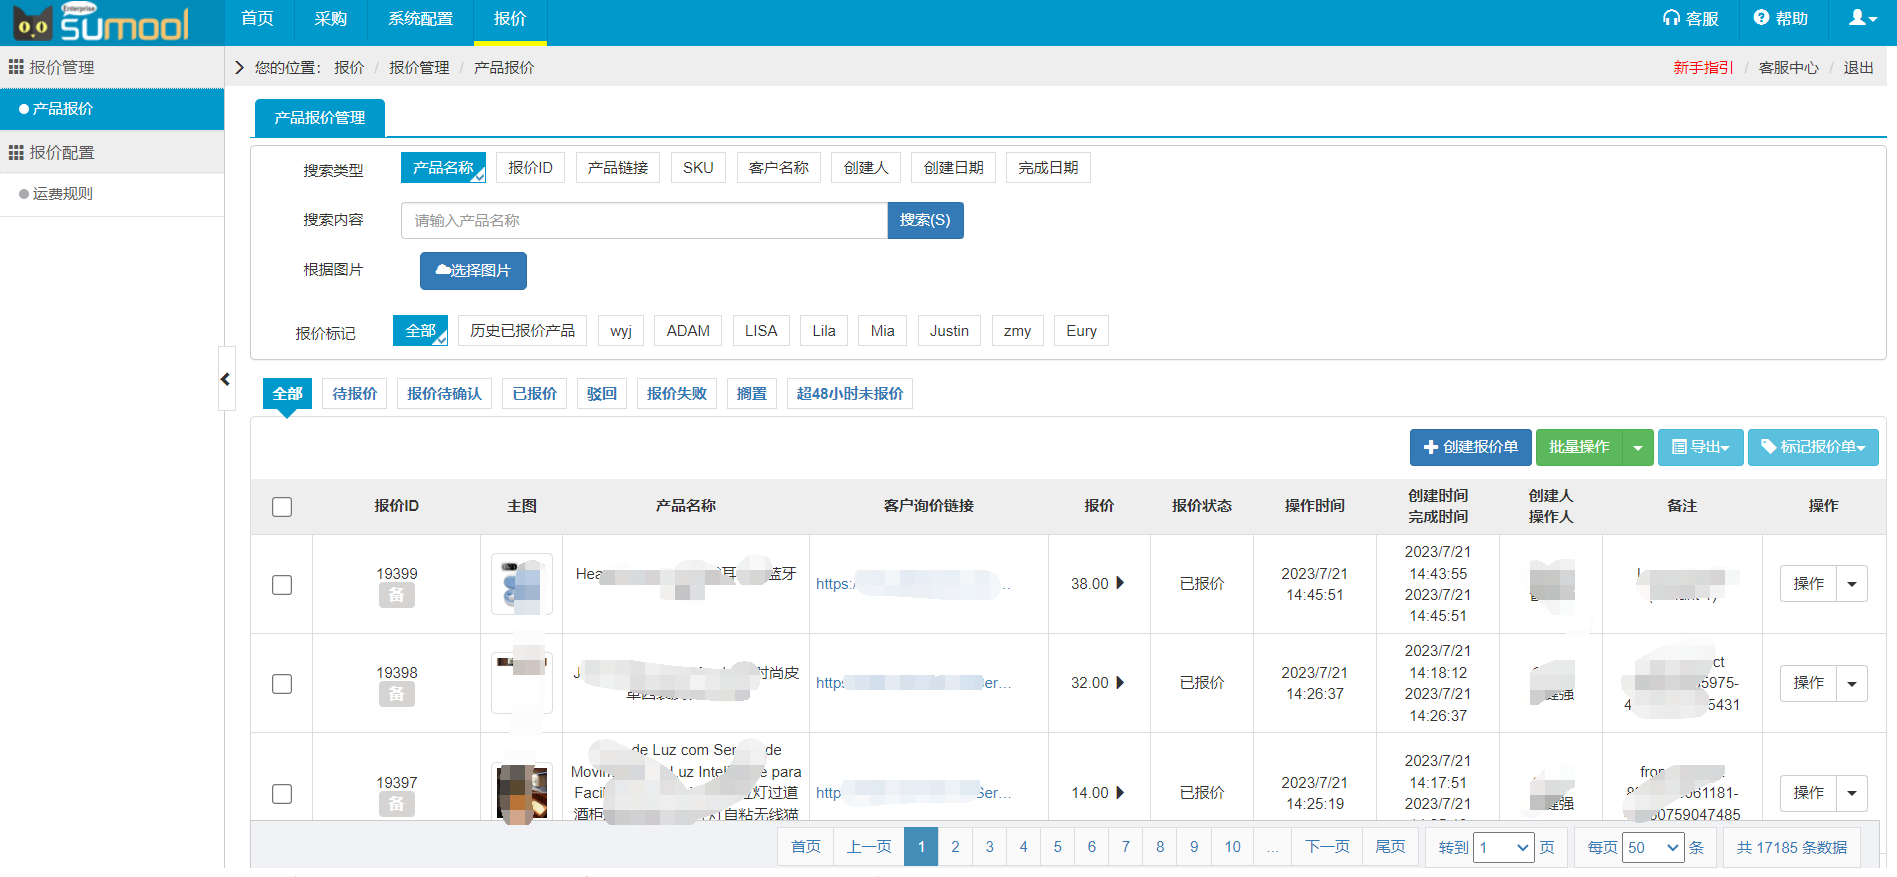1897x877 pixels.
Task: Open 操作 dropdown arrow for row 19399
Action: click(1852, 584)
